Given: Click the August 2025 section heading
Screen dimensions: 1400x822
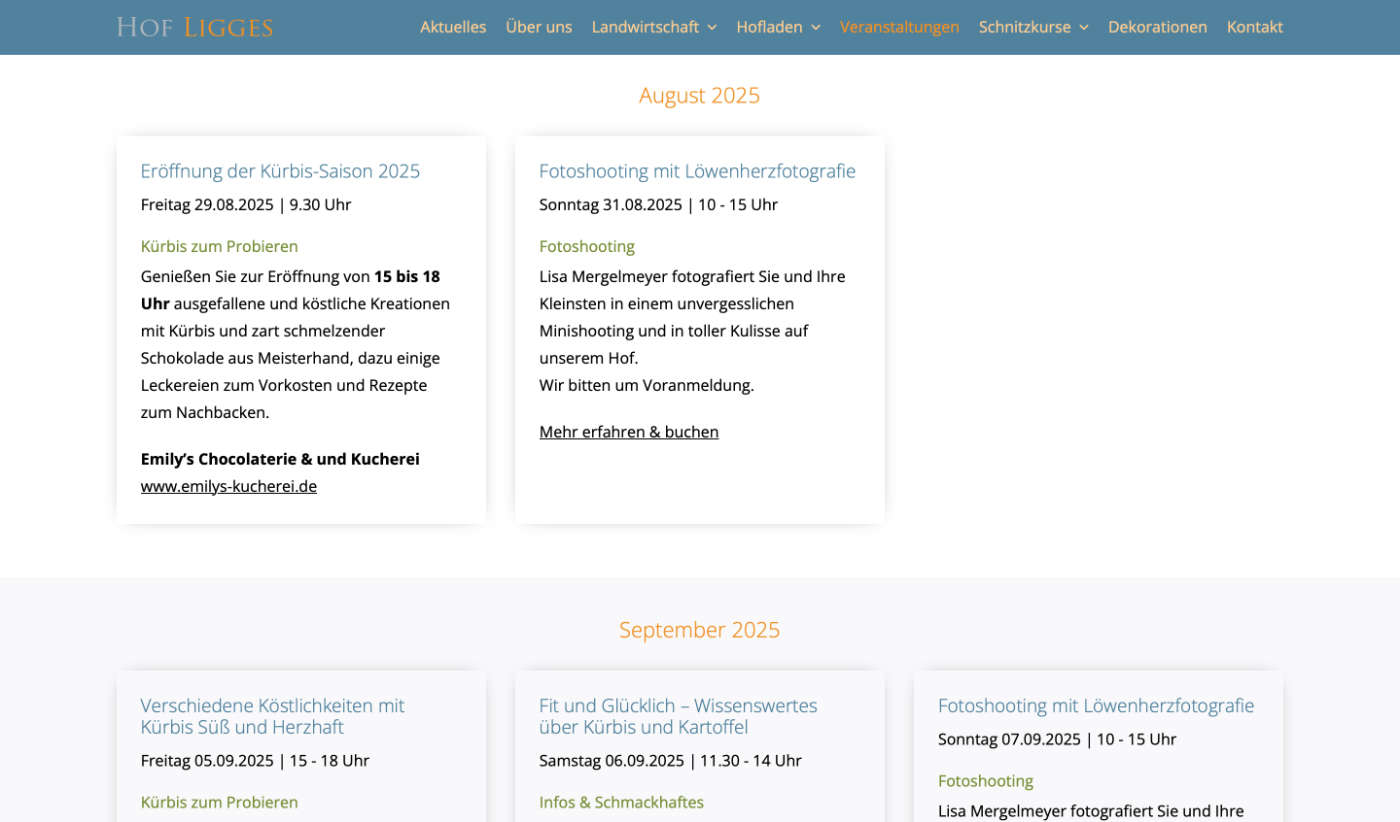Looking at the screenshot, I should [x=699, y=95].
